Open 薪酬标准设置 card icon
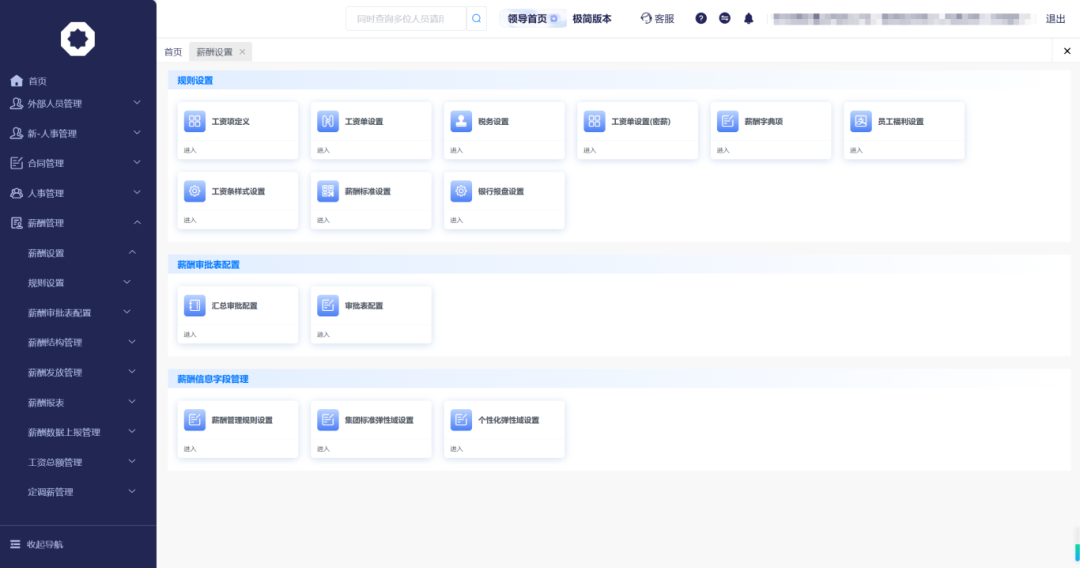The height and width of the screenshot is (568, 1080). click(327, 191)
